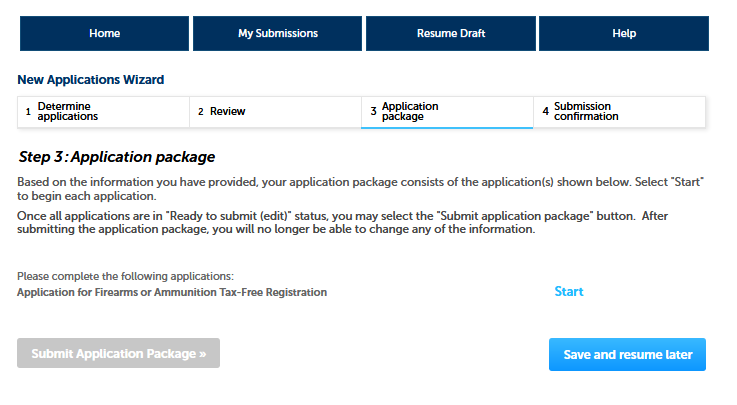Jump to Submission confirmation step
The width and height of the screenshot is (737, 405).
pyautogui.click(x=582, y=111)
